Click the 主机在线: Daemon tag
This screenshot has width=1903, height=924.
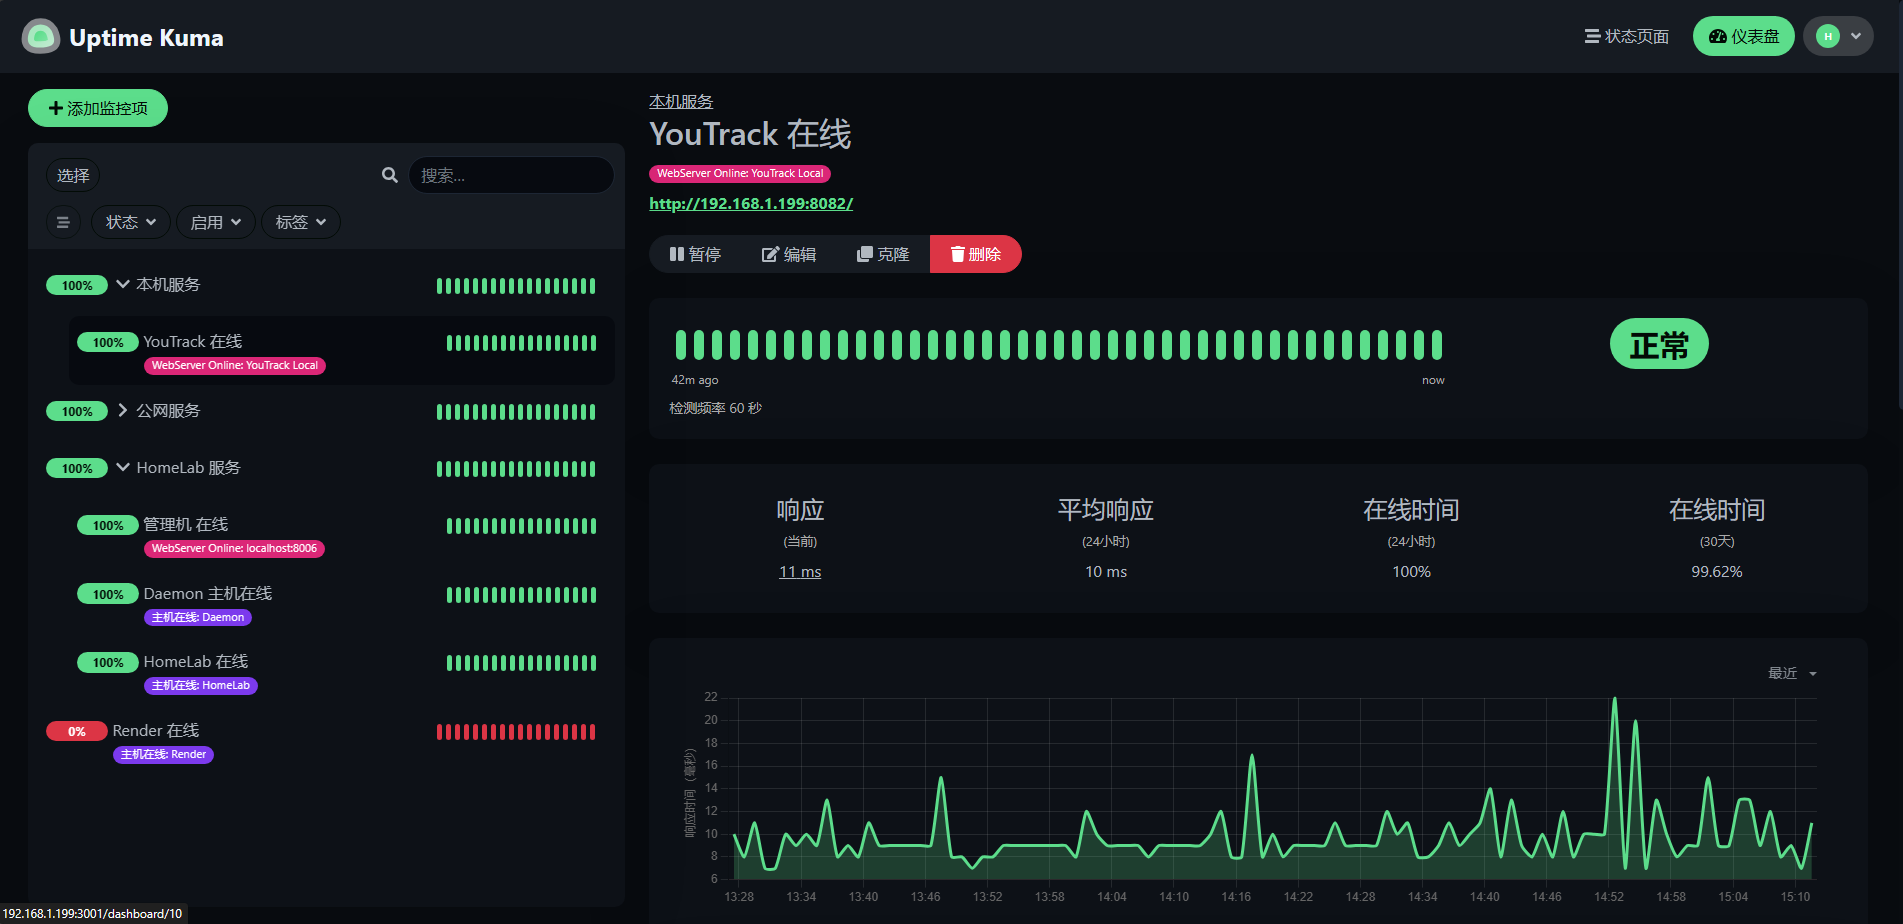pos(198,617)
